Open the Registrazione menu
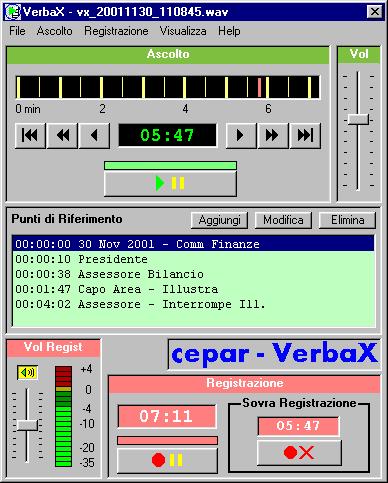 [x=116, y=31]
